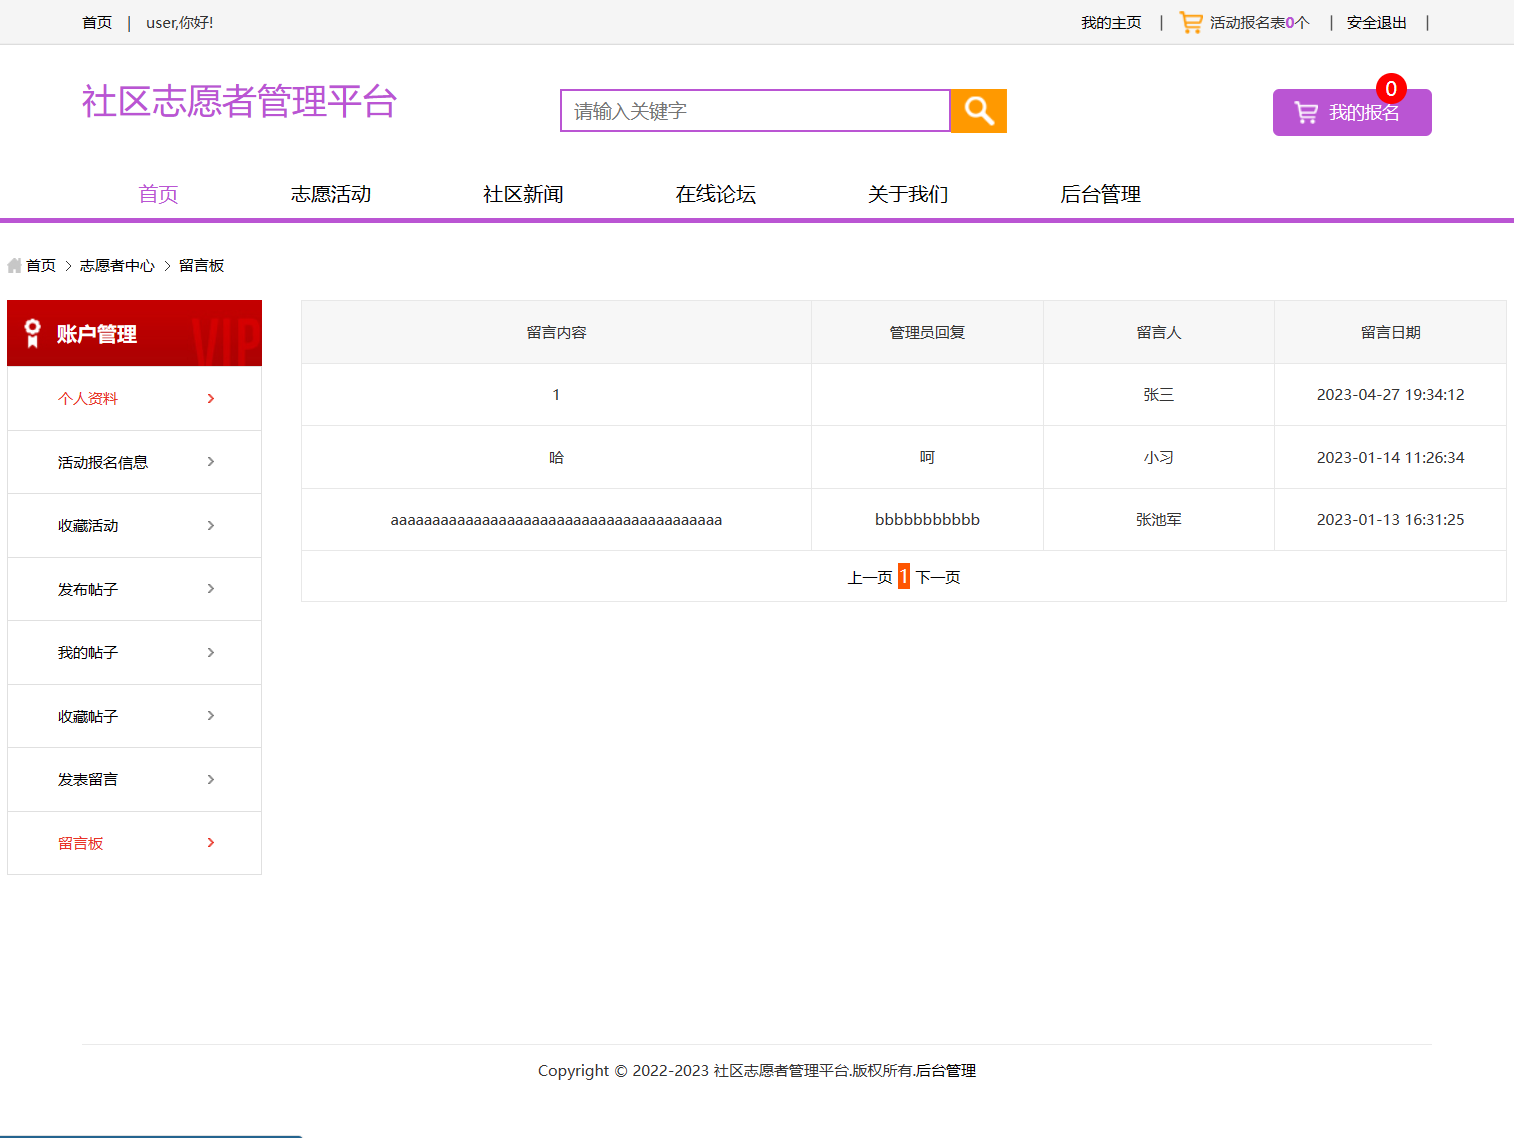Switch to the 在线论坛 tab
The height and width of the screenshot is (1138, 1514).
(715, 194)
